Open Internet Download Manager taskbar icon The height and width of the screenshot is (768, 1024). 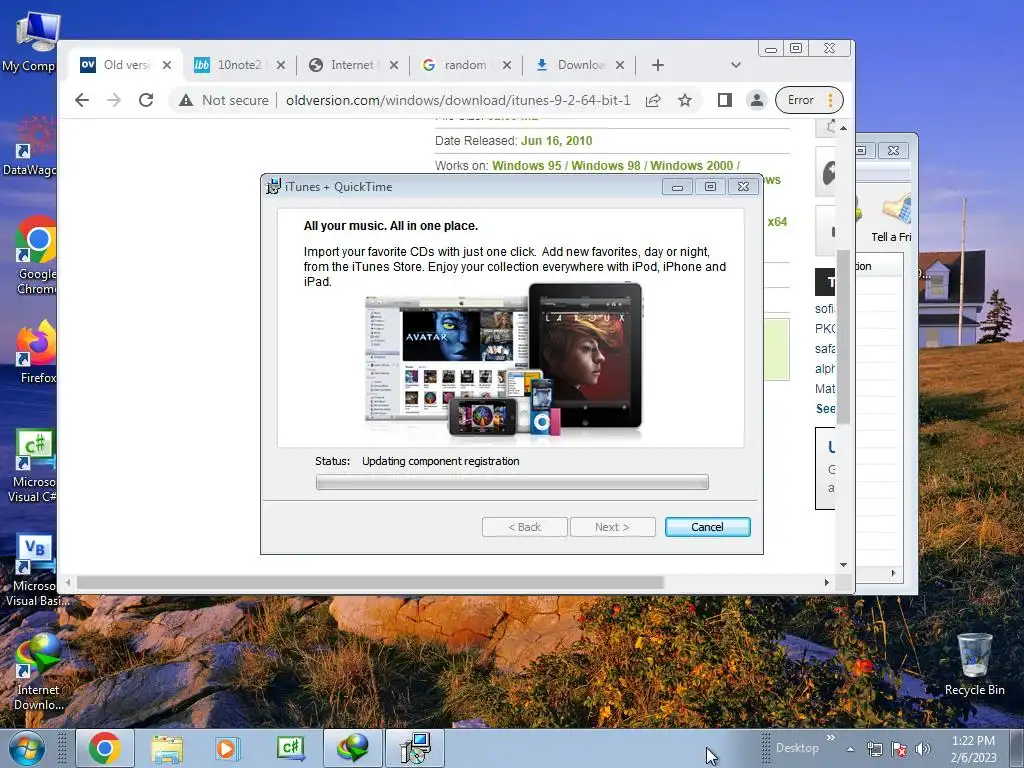pyautogui.click(x=353, y=748)
